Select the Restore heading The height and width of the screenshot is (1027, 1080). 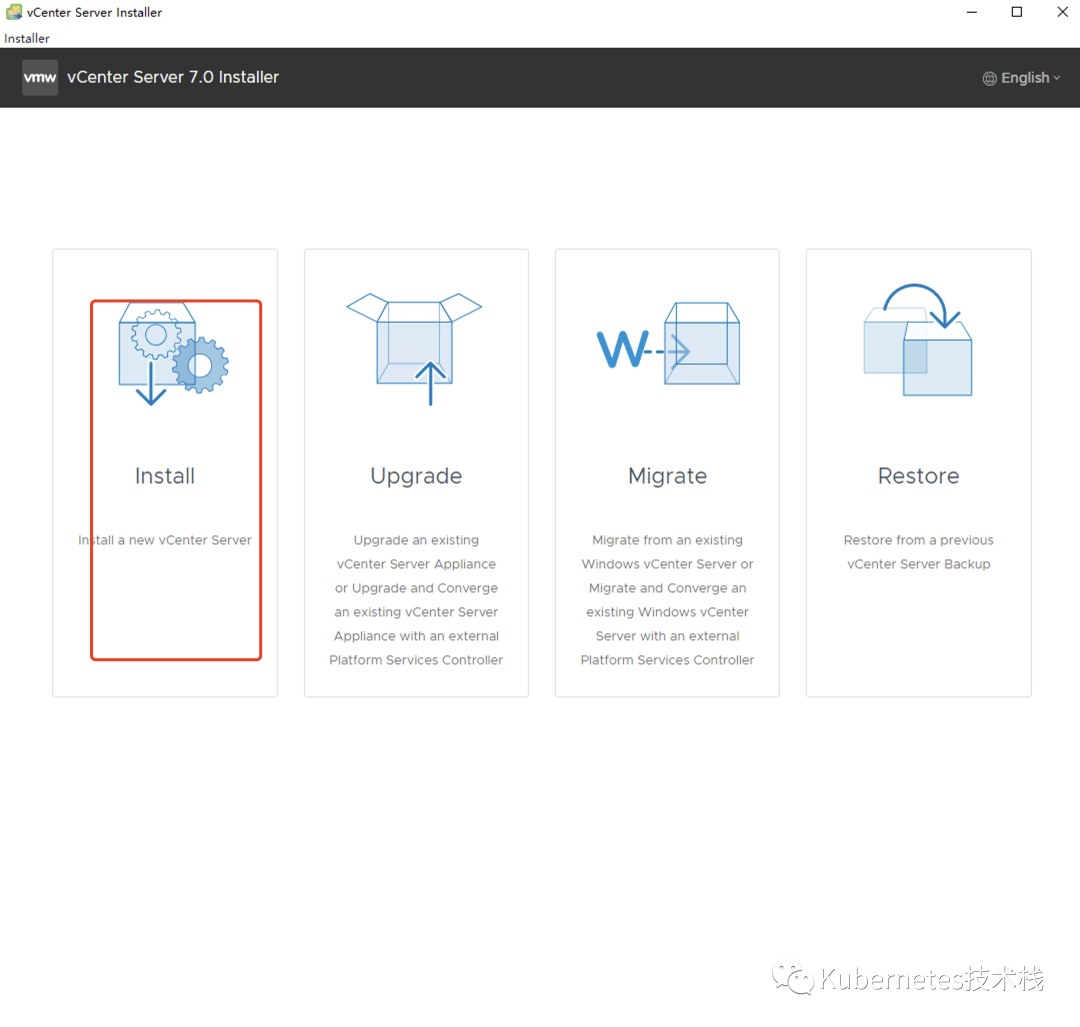point(918,476)
